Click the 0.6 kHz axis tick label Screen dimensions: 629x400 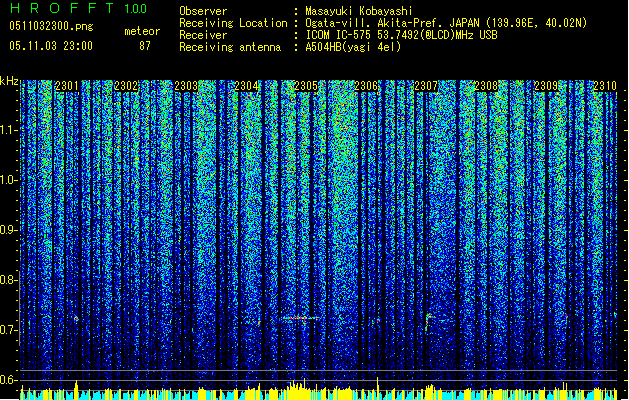pos(9,380)
